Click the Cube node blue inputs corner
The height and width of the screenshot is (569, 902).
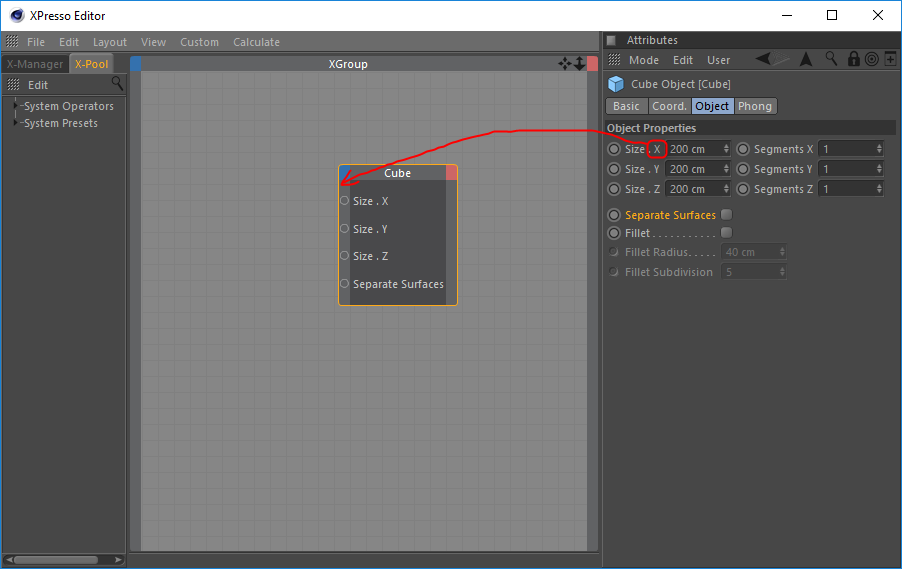pos(345,173)
